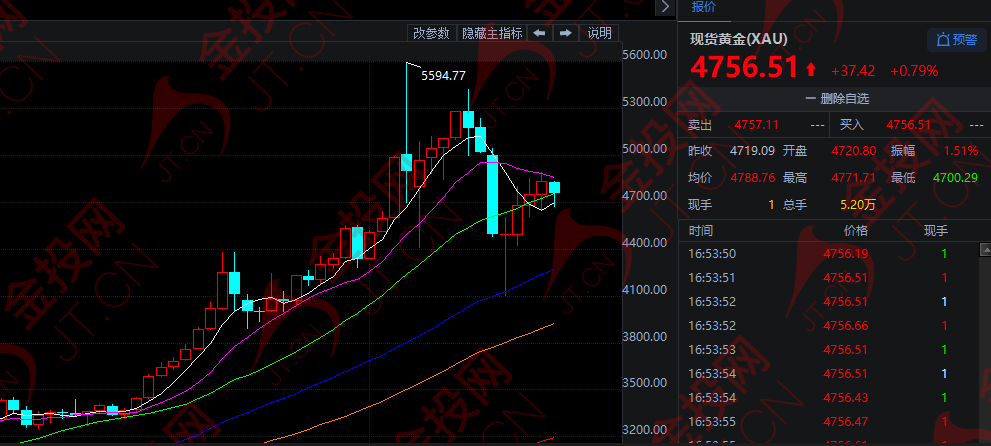
Task: Collapse the panel with the top chevron arrow
Action: click(x=664, y=7)
